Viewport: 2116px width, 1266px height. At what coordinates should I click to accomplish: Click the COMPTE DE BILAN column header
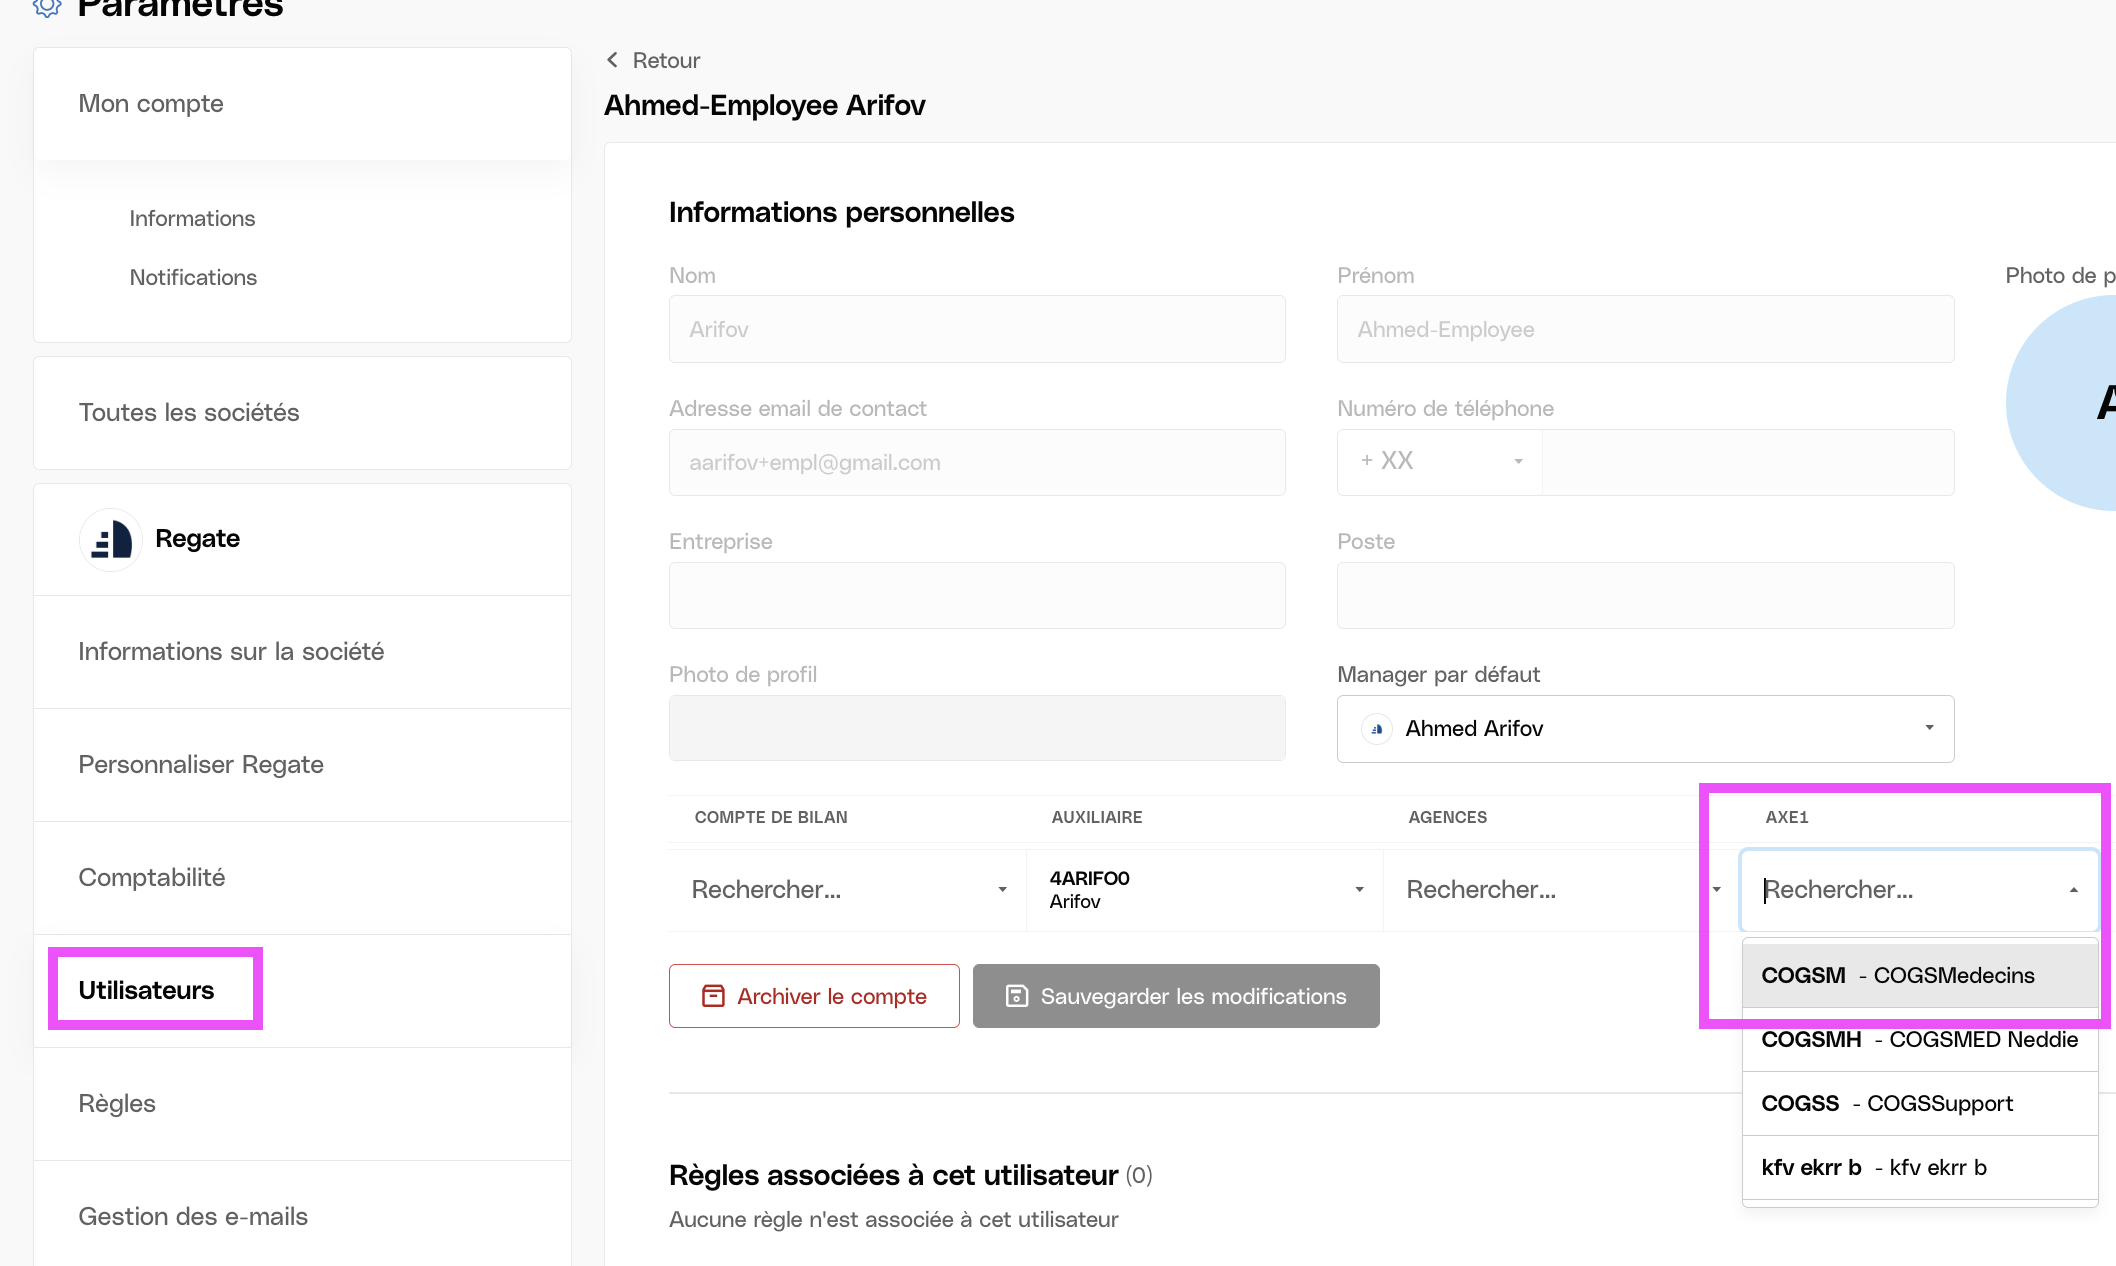coord(771,818)
